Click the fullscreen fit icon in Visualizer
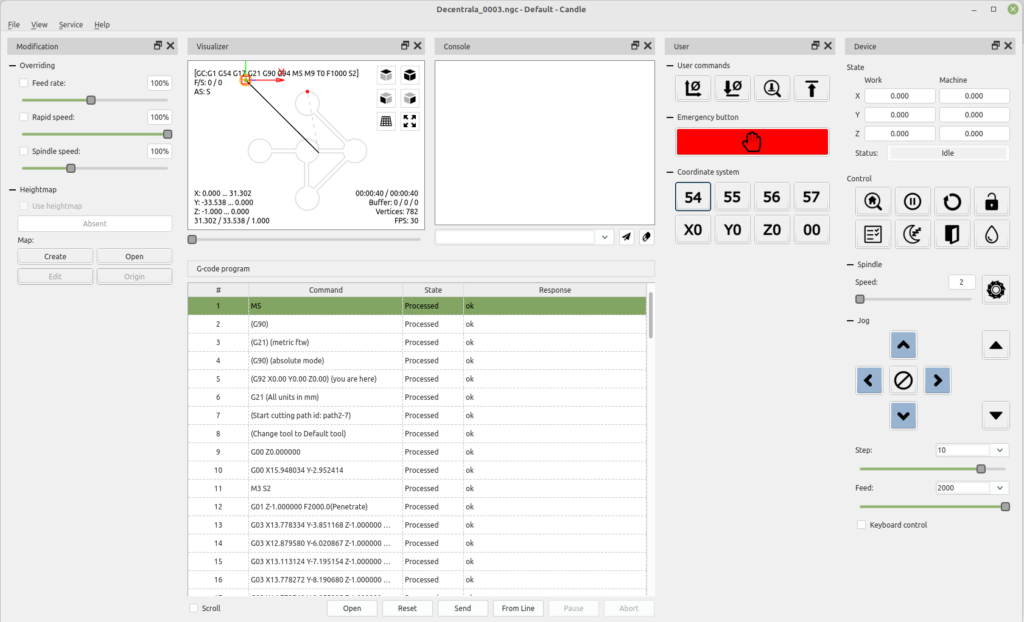This screenshot has height=622, width=1024. tap(409, 121)
